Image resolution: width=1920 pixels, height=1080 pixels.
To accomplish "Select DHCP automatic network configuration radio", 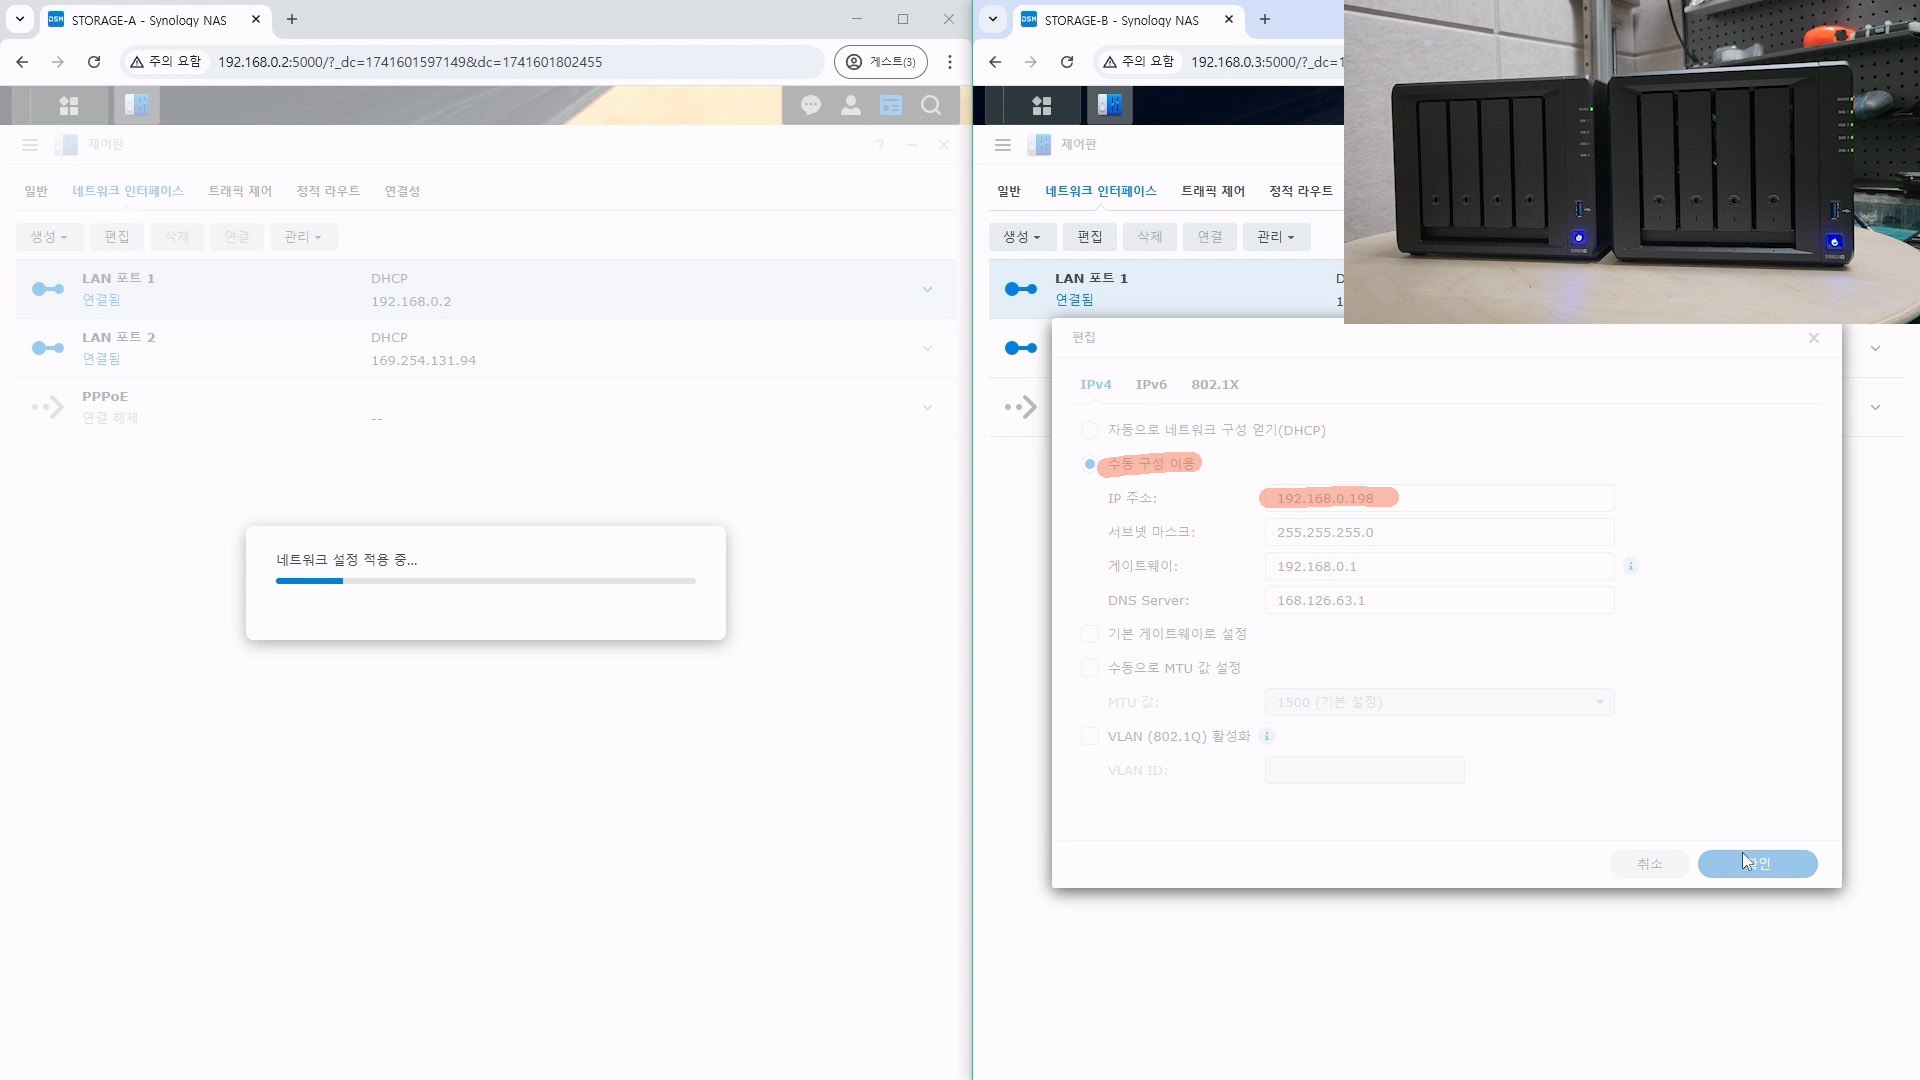I will point(1090,430).
